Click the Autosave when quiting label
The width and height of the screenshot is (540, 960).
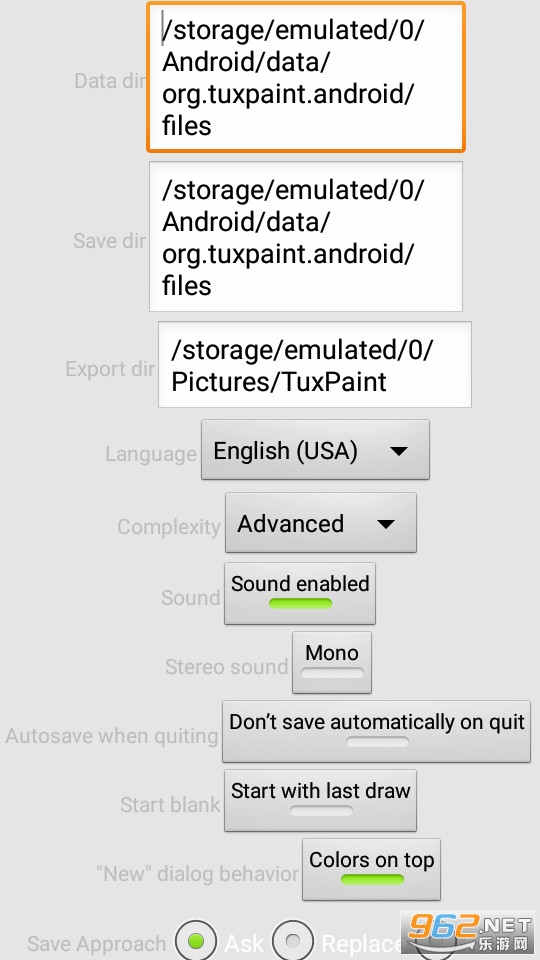tap(112, 735)
